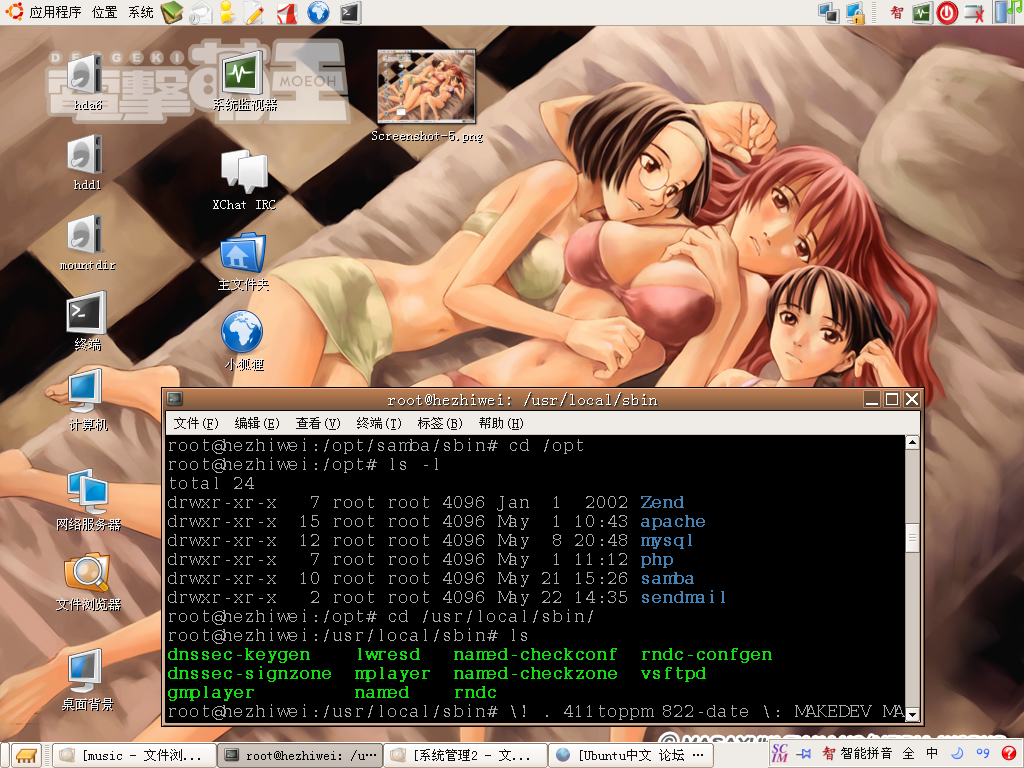Launch 系统监视器 desktop icon

(x=244, y=81)
